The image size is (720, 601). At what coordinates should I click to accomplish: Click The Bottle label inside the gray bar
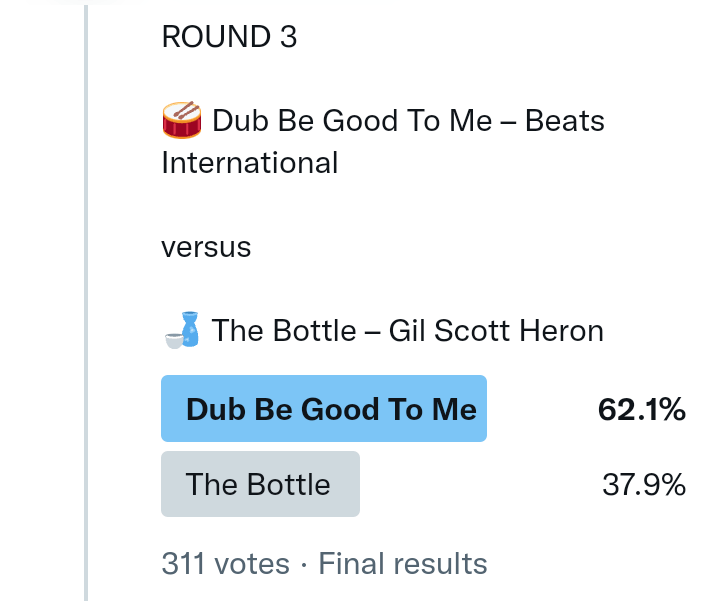(x=258, y=485)
